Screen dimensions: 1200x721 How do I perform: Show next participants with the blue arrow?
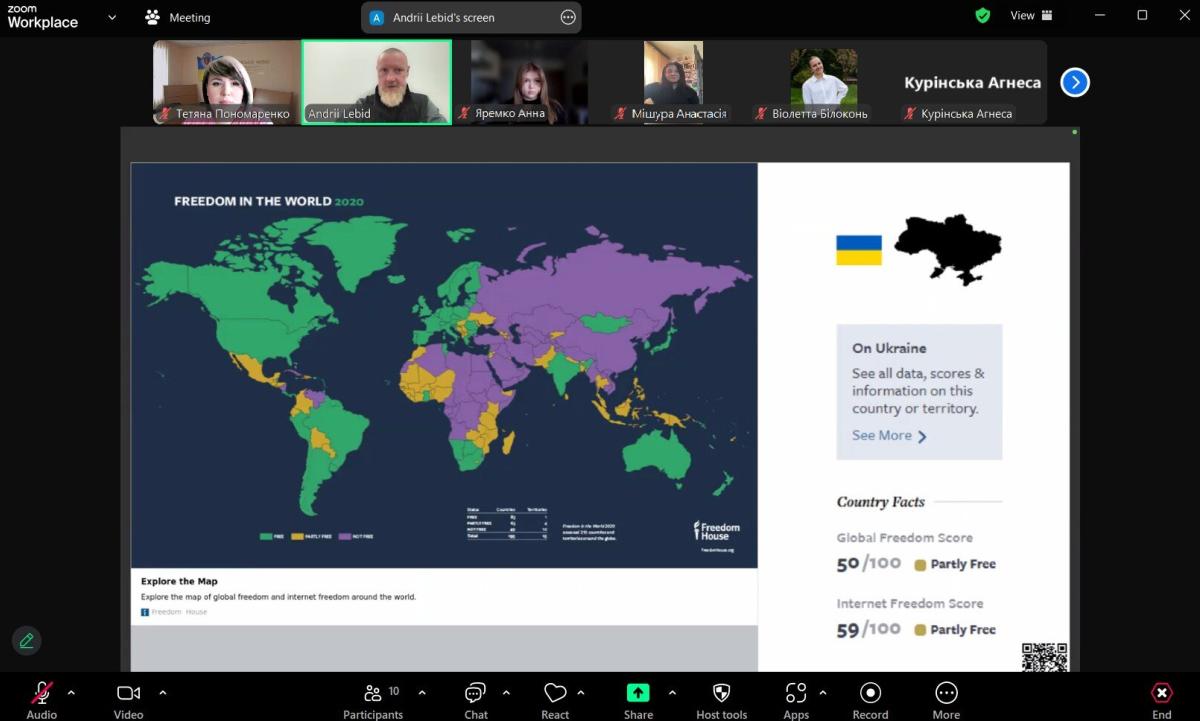(1075, 83)
